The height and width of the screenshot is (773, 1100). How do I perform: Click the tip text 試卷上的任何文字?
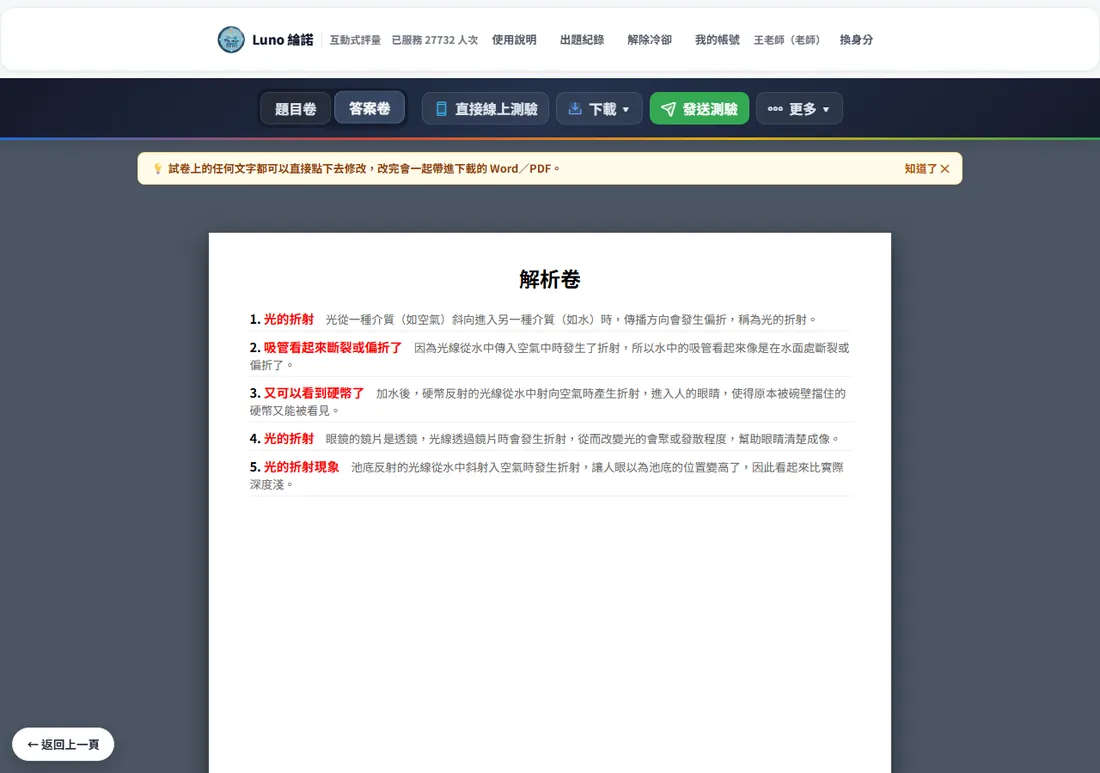click(364, 168)
